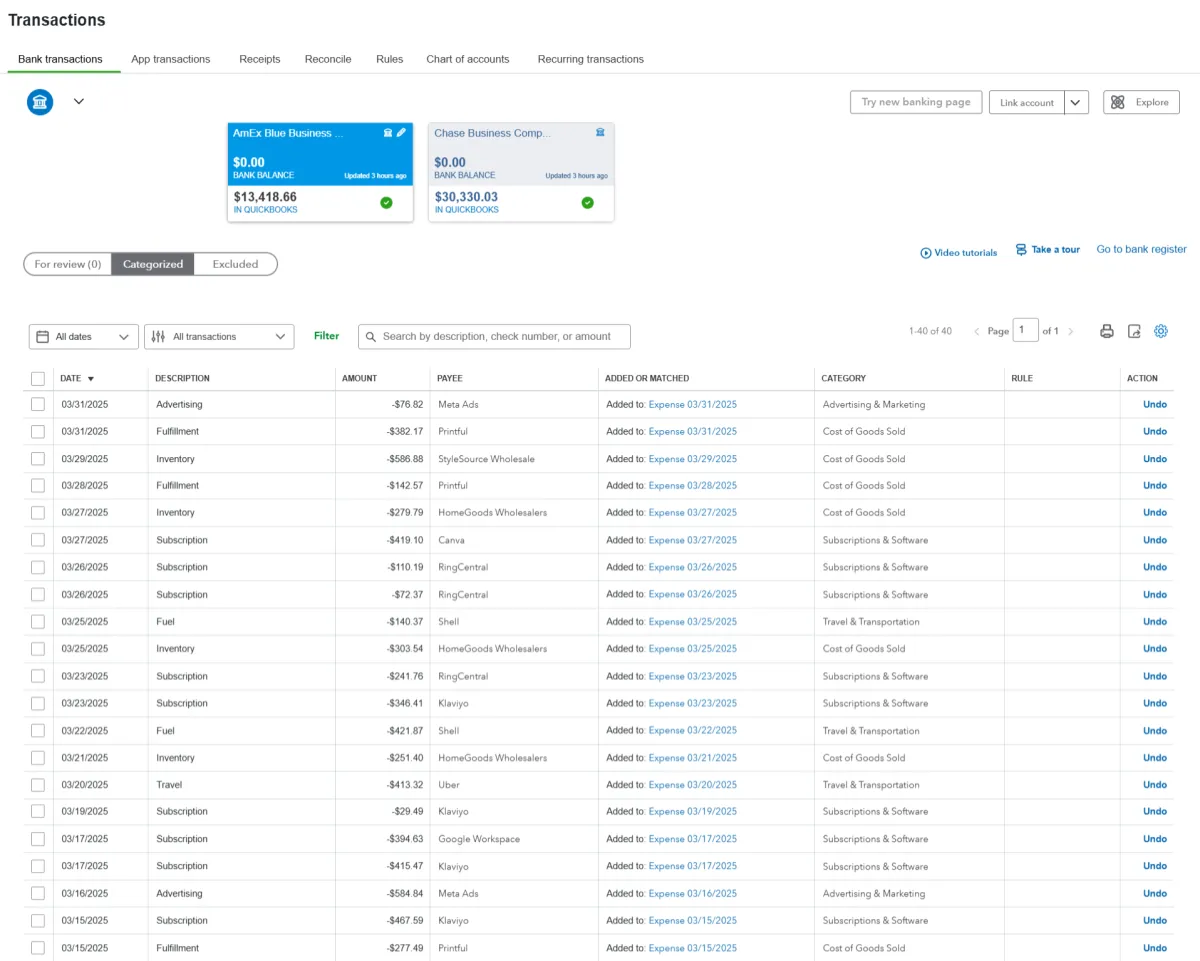Viewport: 1200px width, 961px height.
Task: Go to next page arrow
Action: (x=1070, y=331)
